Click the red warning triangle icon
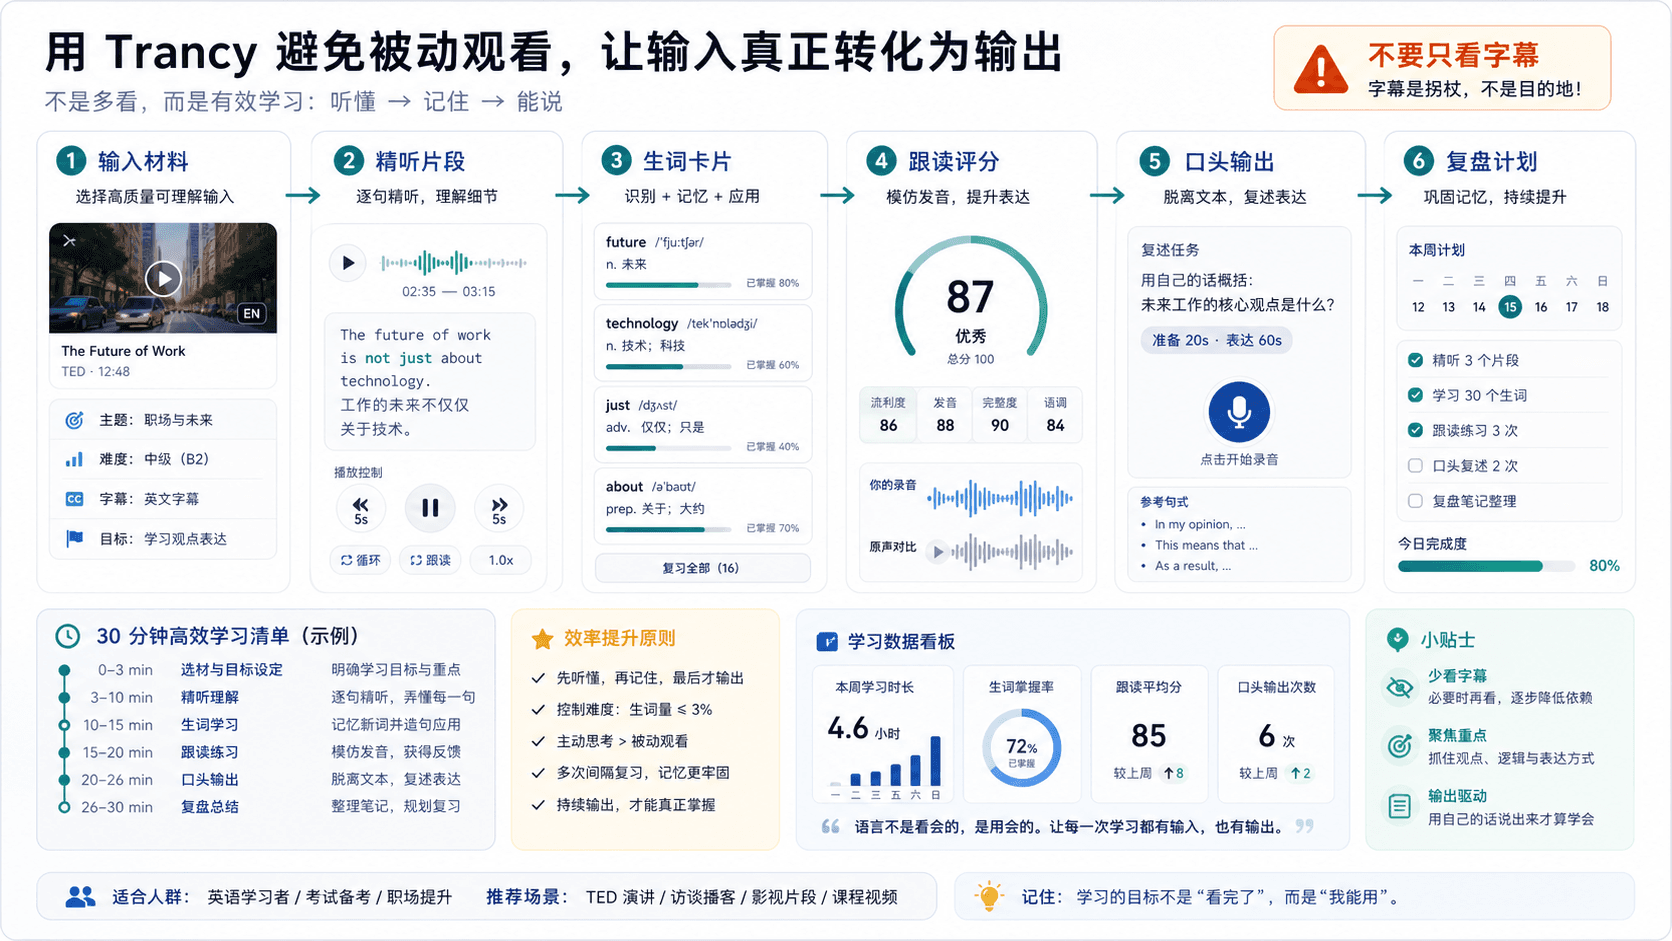Image resolution: width=1672 pixels, height=941 pixels. (1320, 69)
